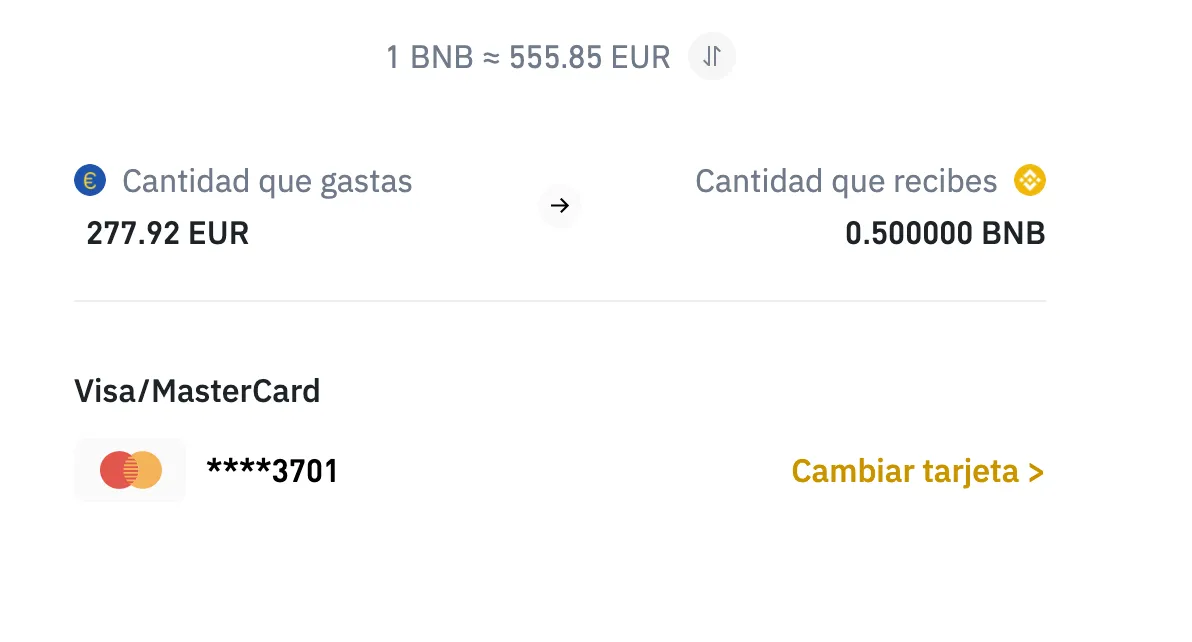Click the BNB code after 0.500000
This screenshot has height=642, width=1192.
[x=1013, y=234]
